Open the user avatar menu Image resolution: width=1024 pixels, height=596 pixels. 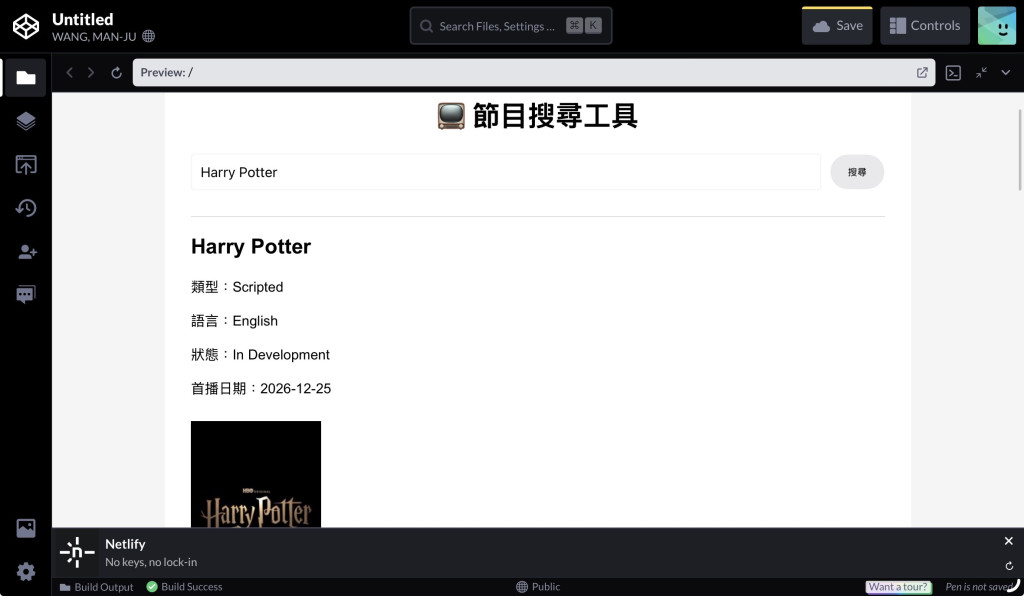click(x=997, y=26)
